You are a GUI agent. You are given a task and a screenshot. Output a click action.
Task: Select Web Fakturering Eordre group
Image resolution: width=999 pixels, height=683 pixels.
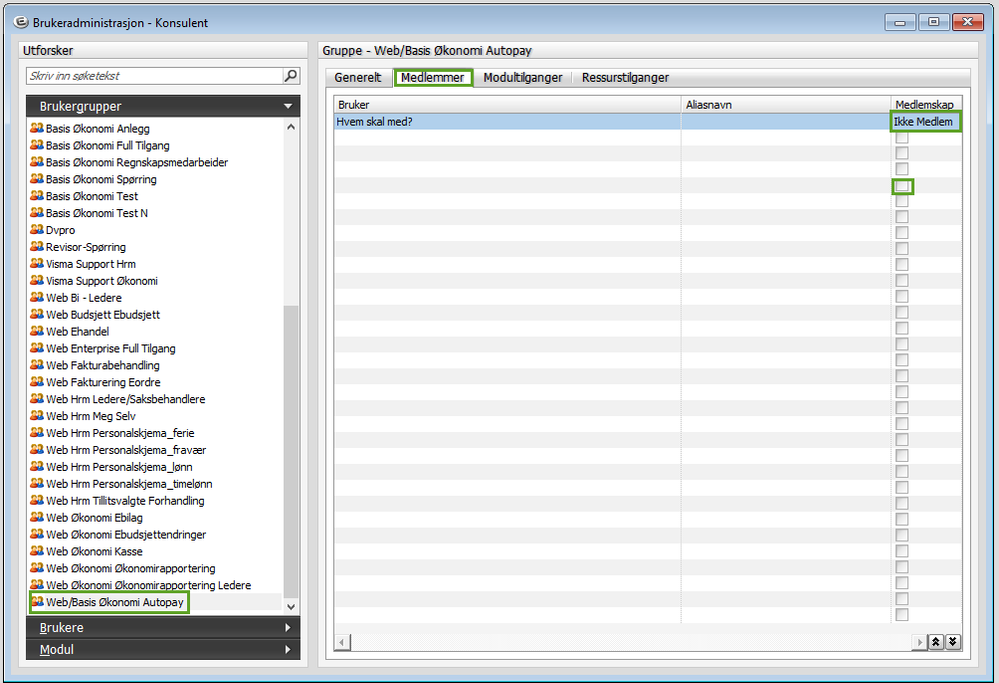[103, 382]
